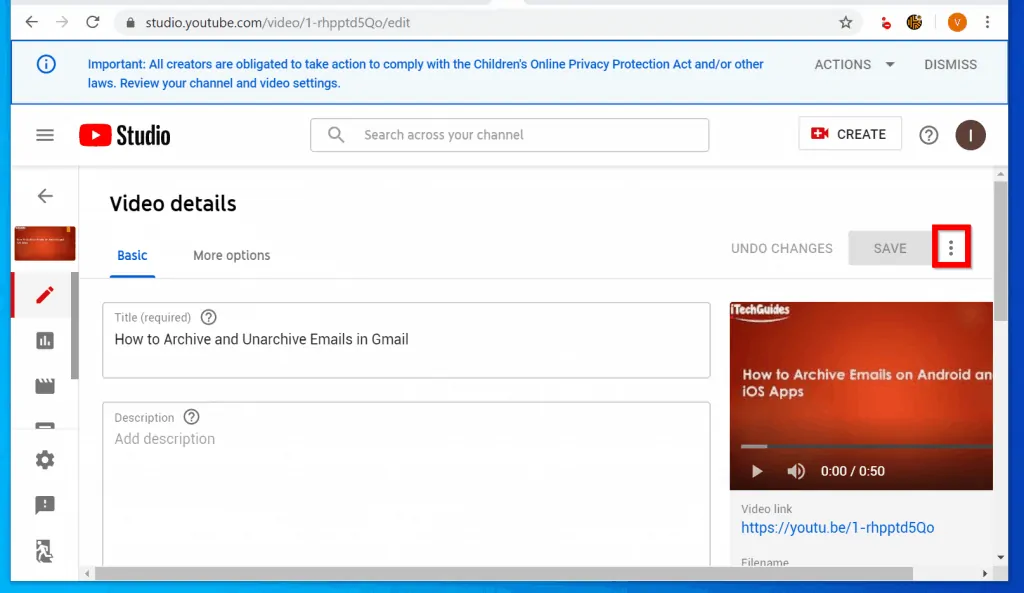This screenshot has width=1024, height=593.
Task: Switch to the More options tab
Action: pos(231,255)
